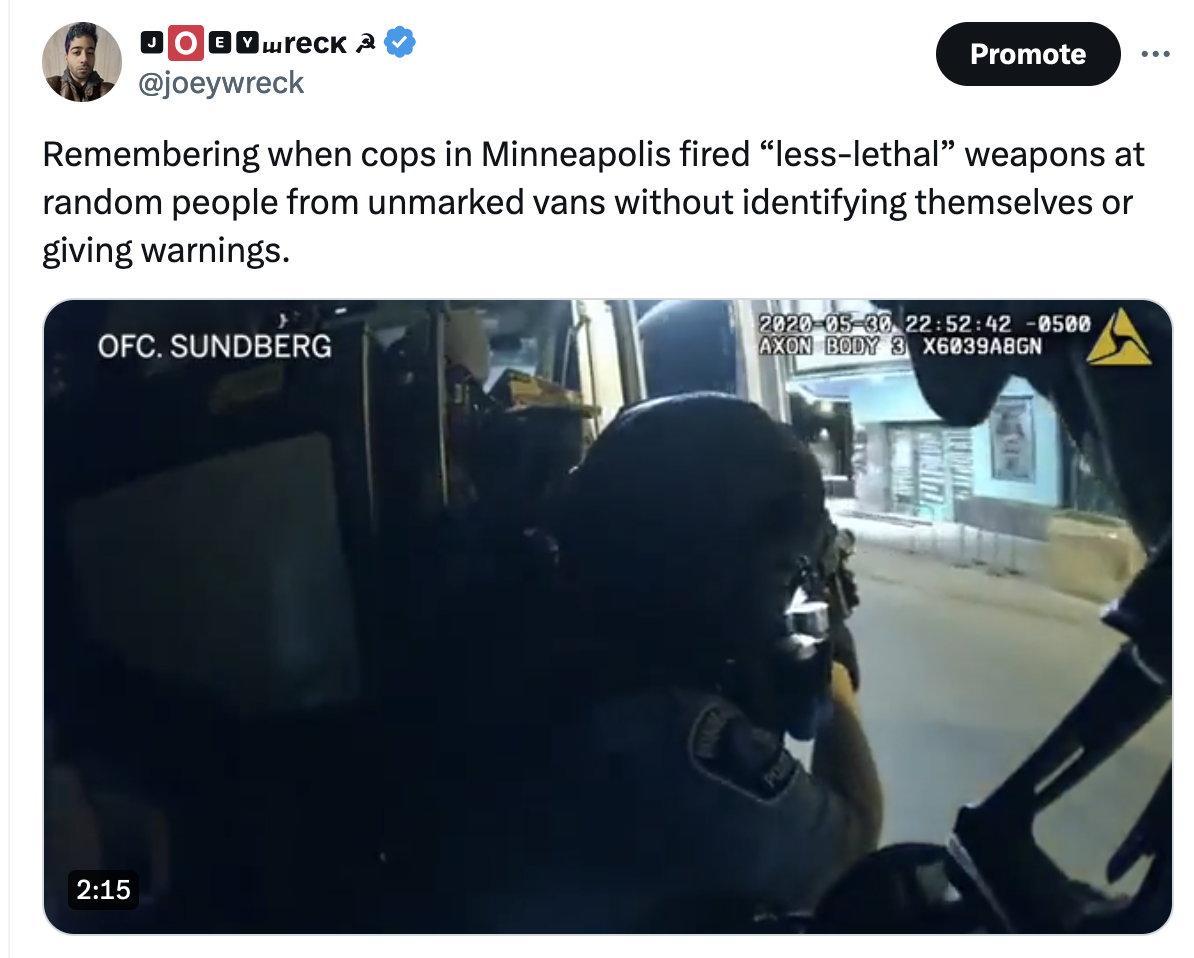Click the hammer and sickle emoji
The height and width of the screenshot is (958, 1194).
click(366, 44)
